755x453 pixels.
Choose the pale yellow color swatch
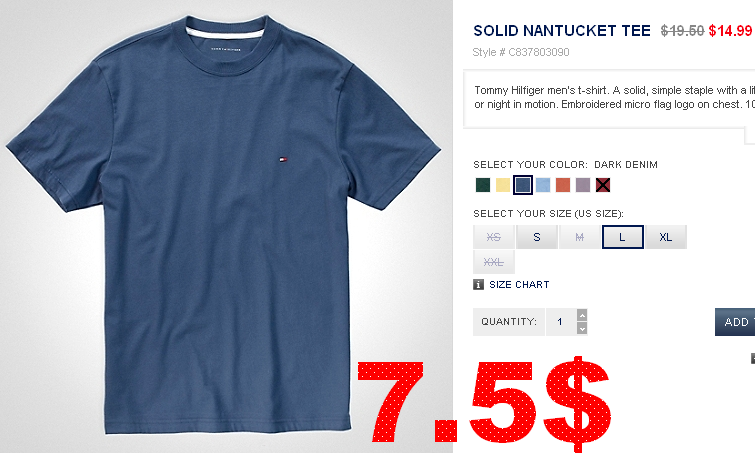tap(503, 185)
